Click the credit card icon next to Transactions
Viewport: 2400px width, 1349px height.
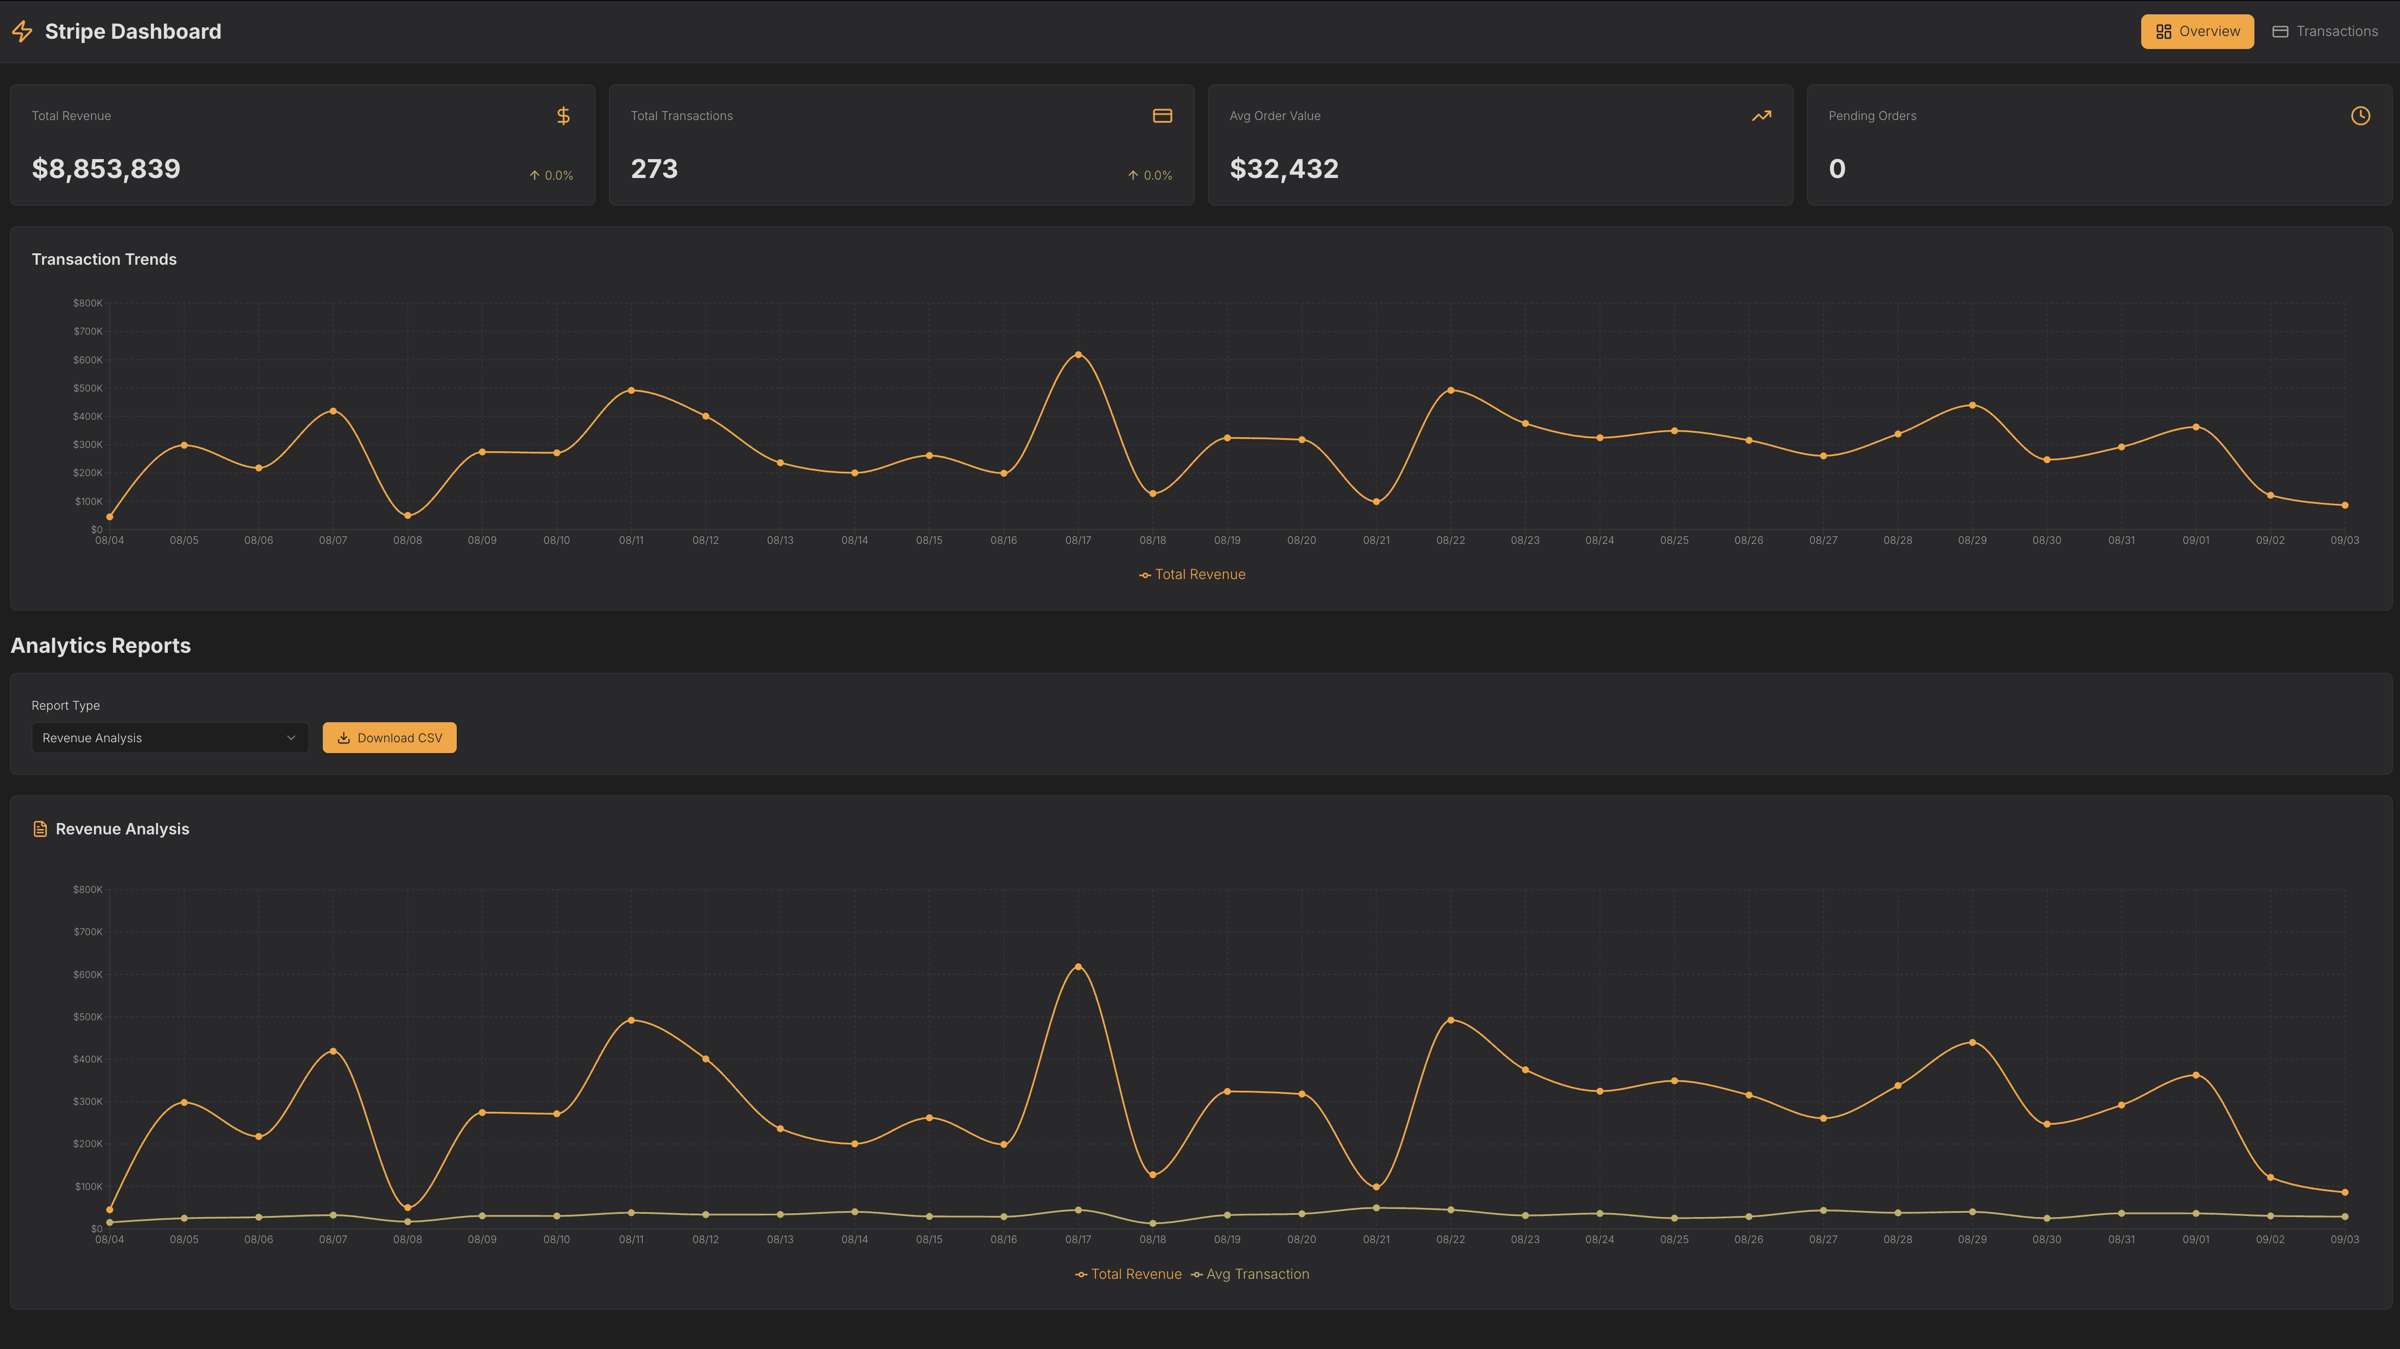2280,31
